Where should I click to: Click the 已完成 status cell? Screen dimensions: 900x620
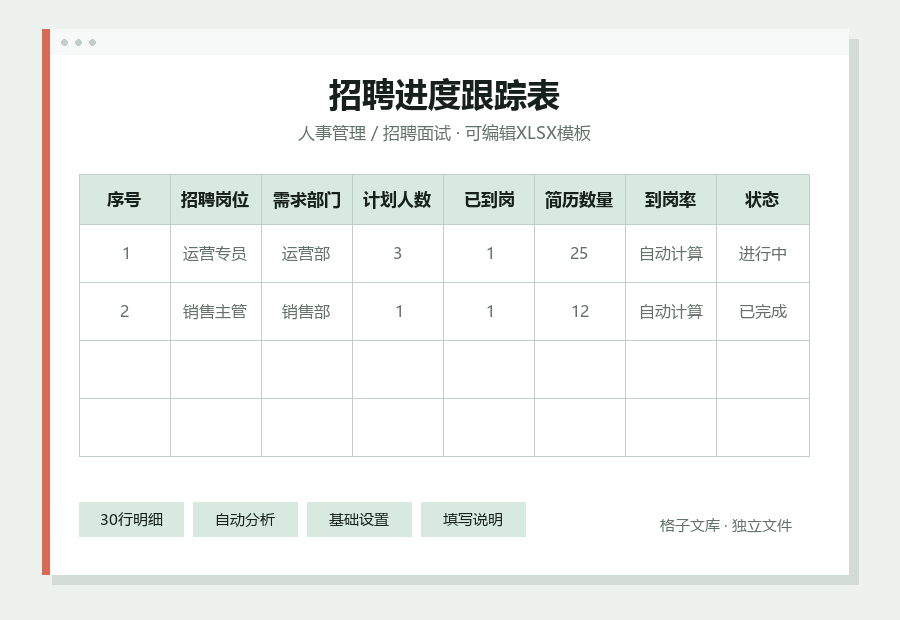763,312
